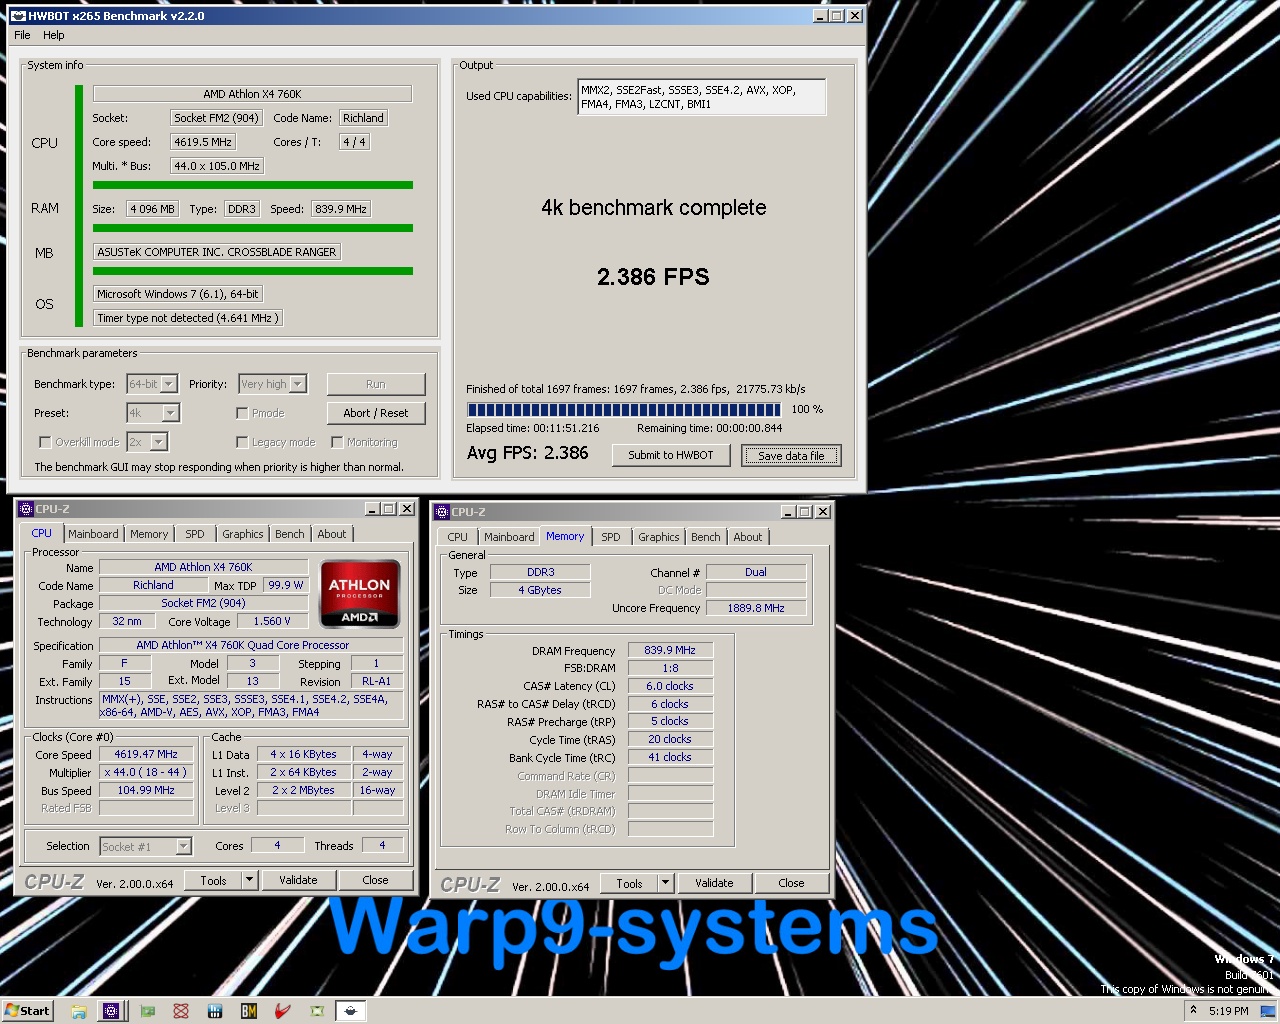The width and height of the screenshot is (1280, 1024).
Task: Expand Tools arrow in right CPU-Z
Action: (666, 883)
